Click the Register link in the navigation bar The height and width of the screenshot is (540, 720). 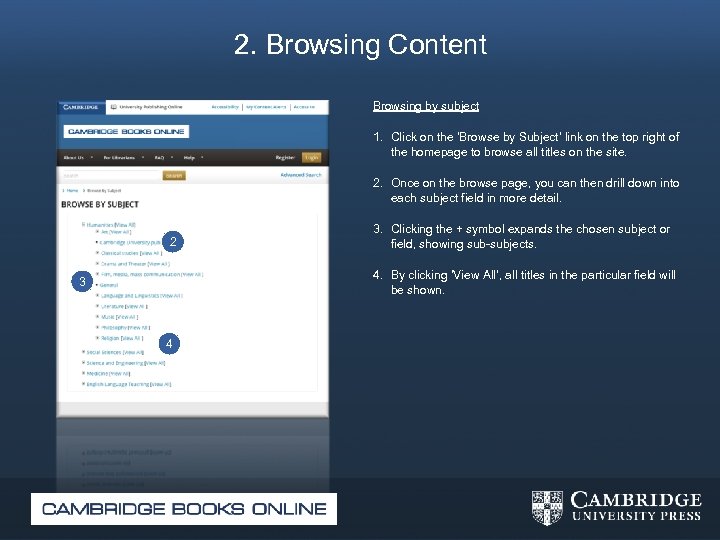pos(285,158)
